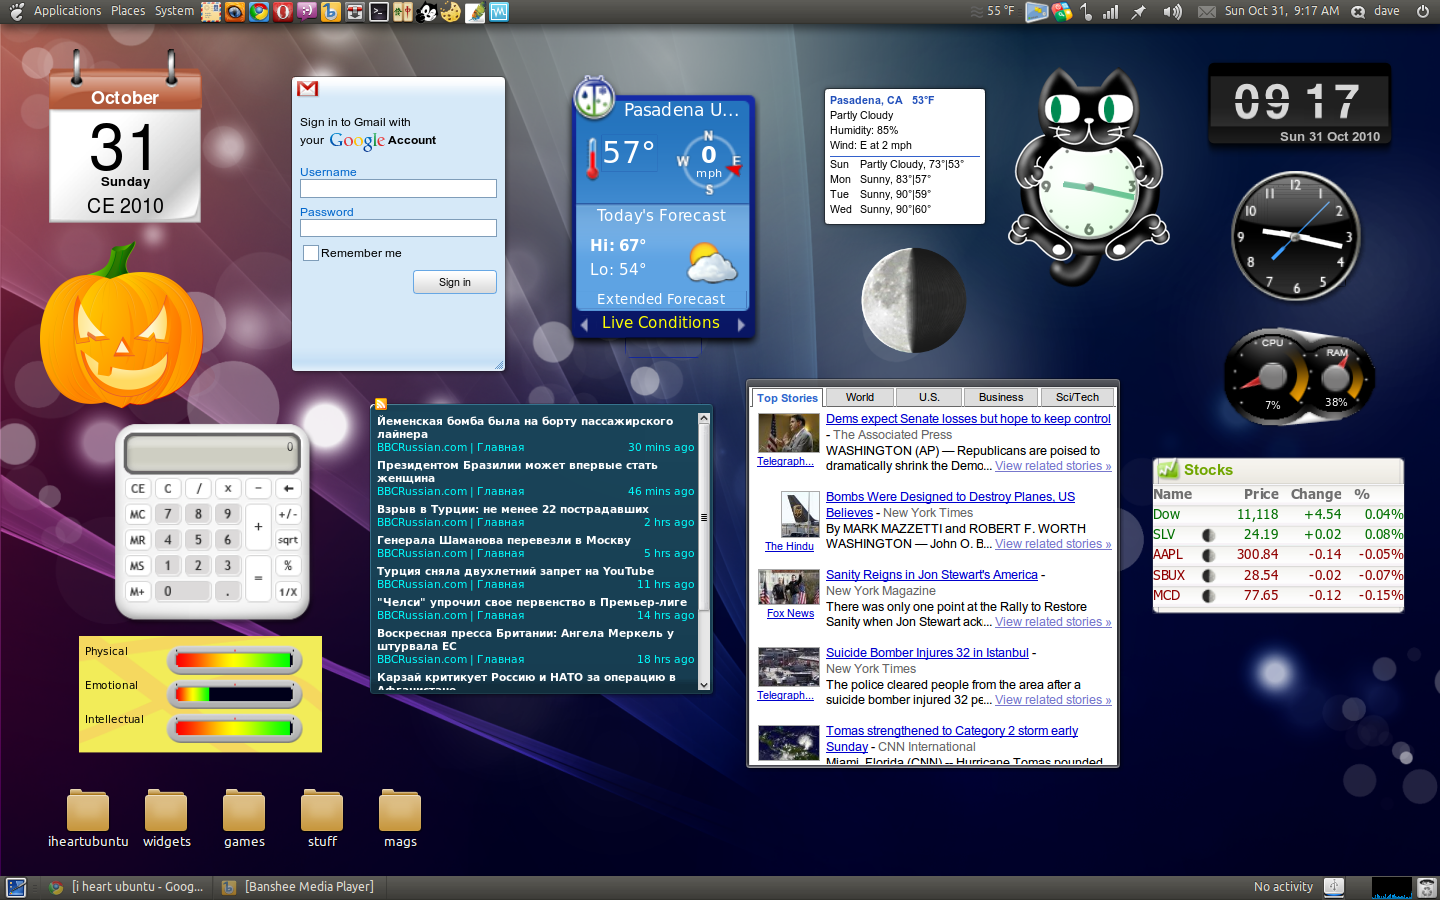
Task: Open the iheartubuntu desktop folder
Action: pos(88,818)
